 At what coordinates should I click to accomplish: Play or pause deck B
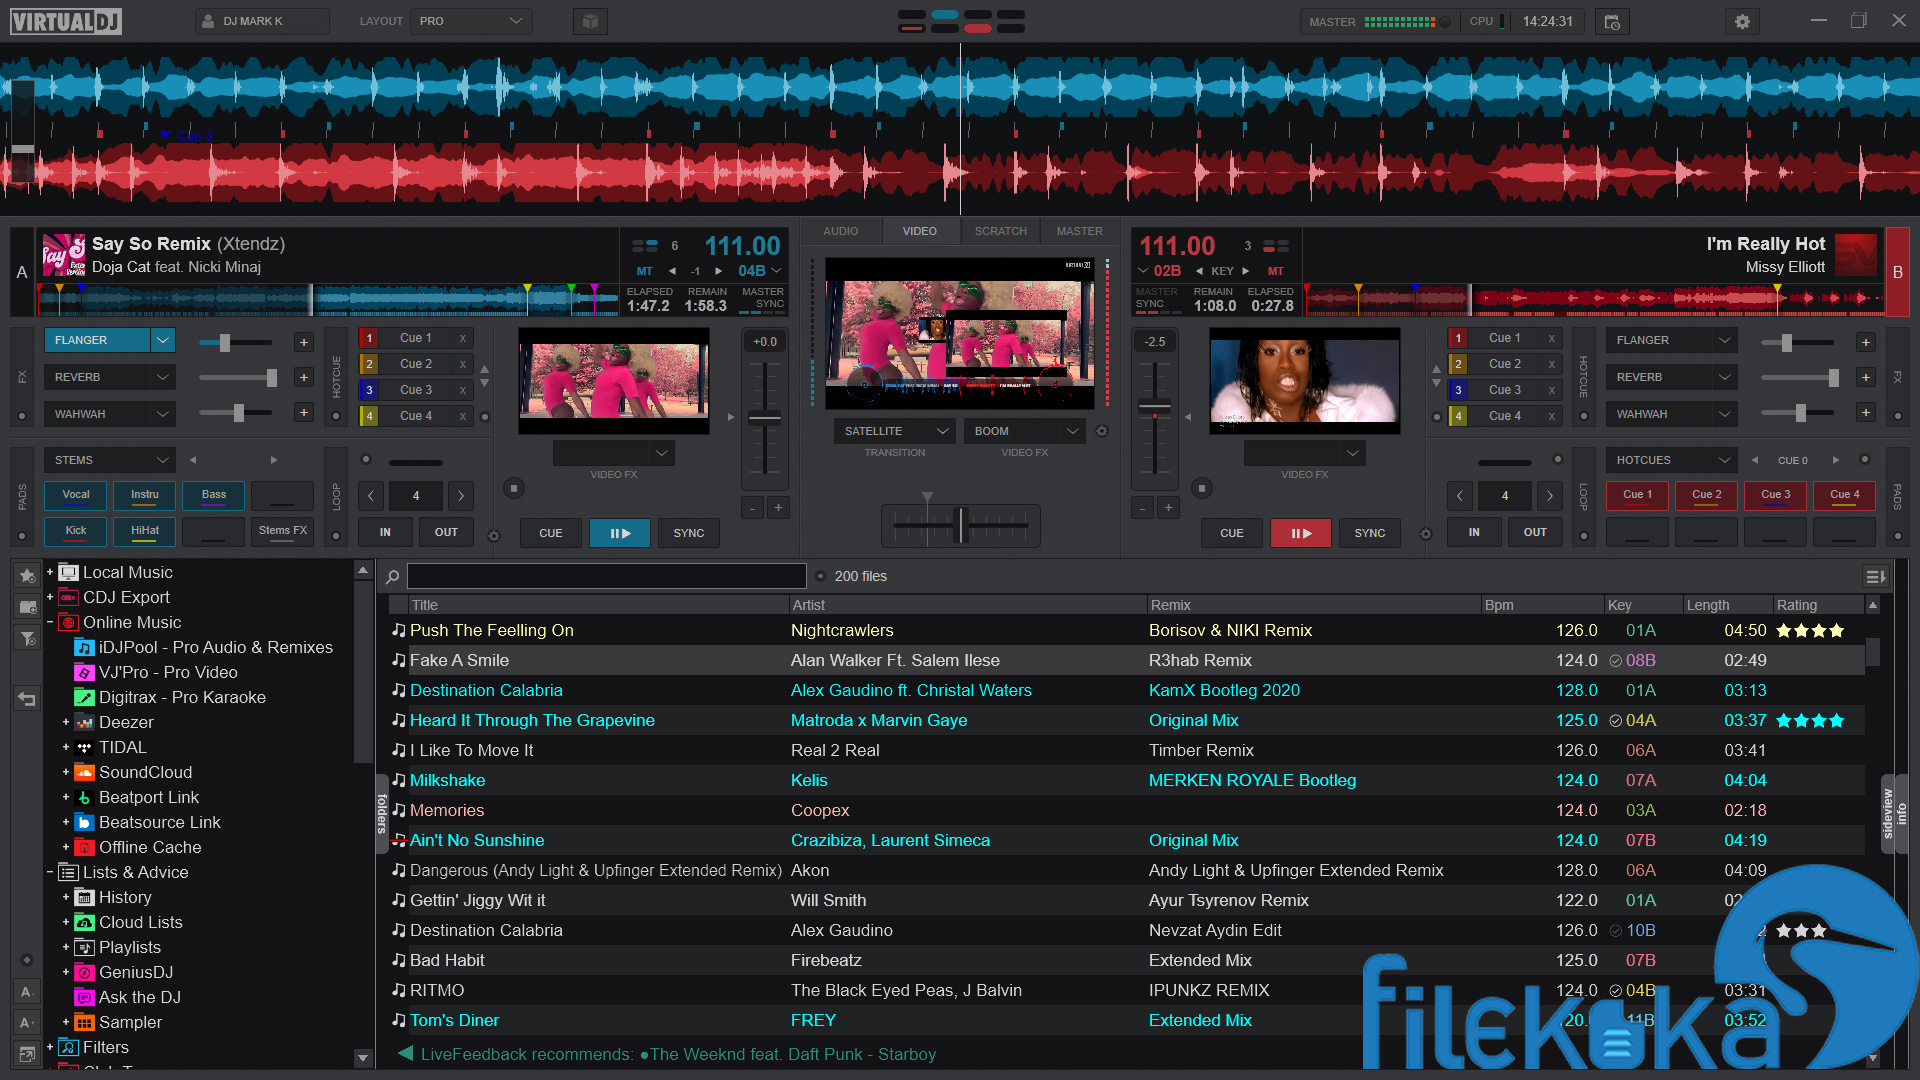click(x=1301, y=533)
